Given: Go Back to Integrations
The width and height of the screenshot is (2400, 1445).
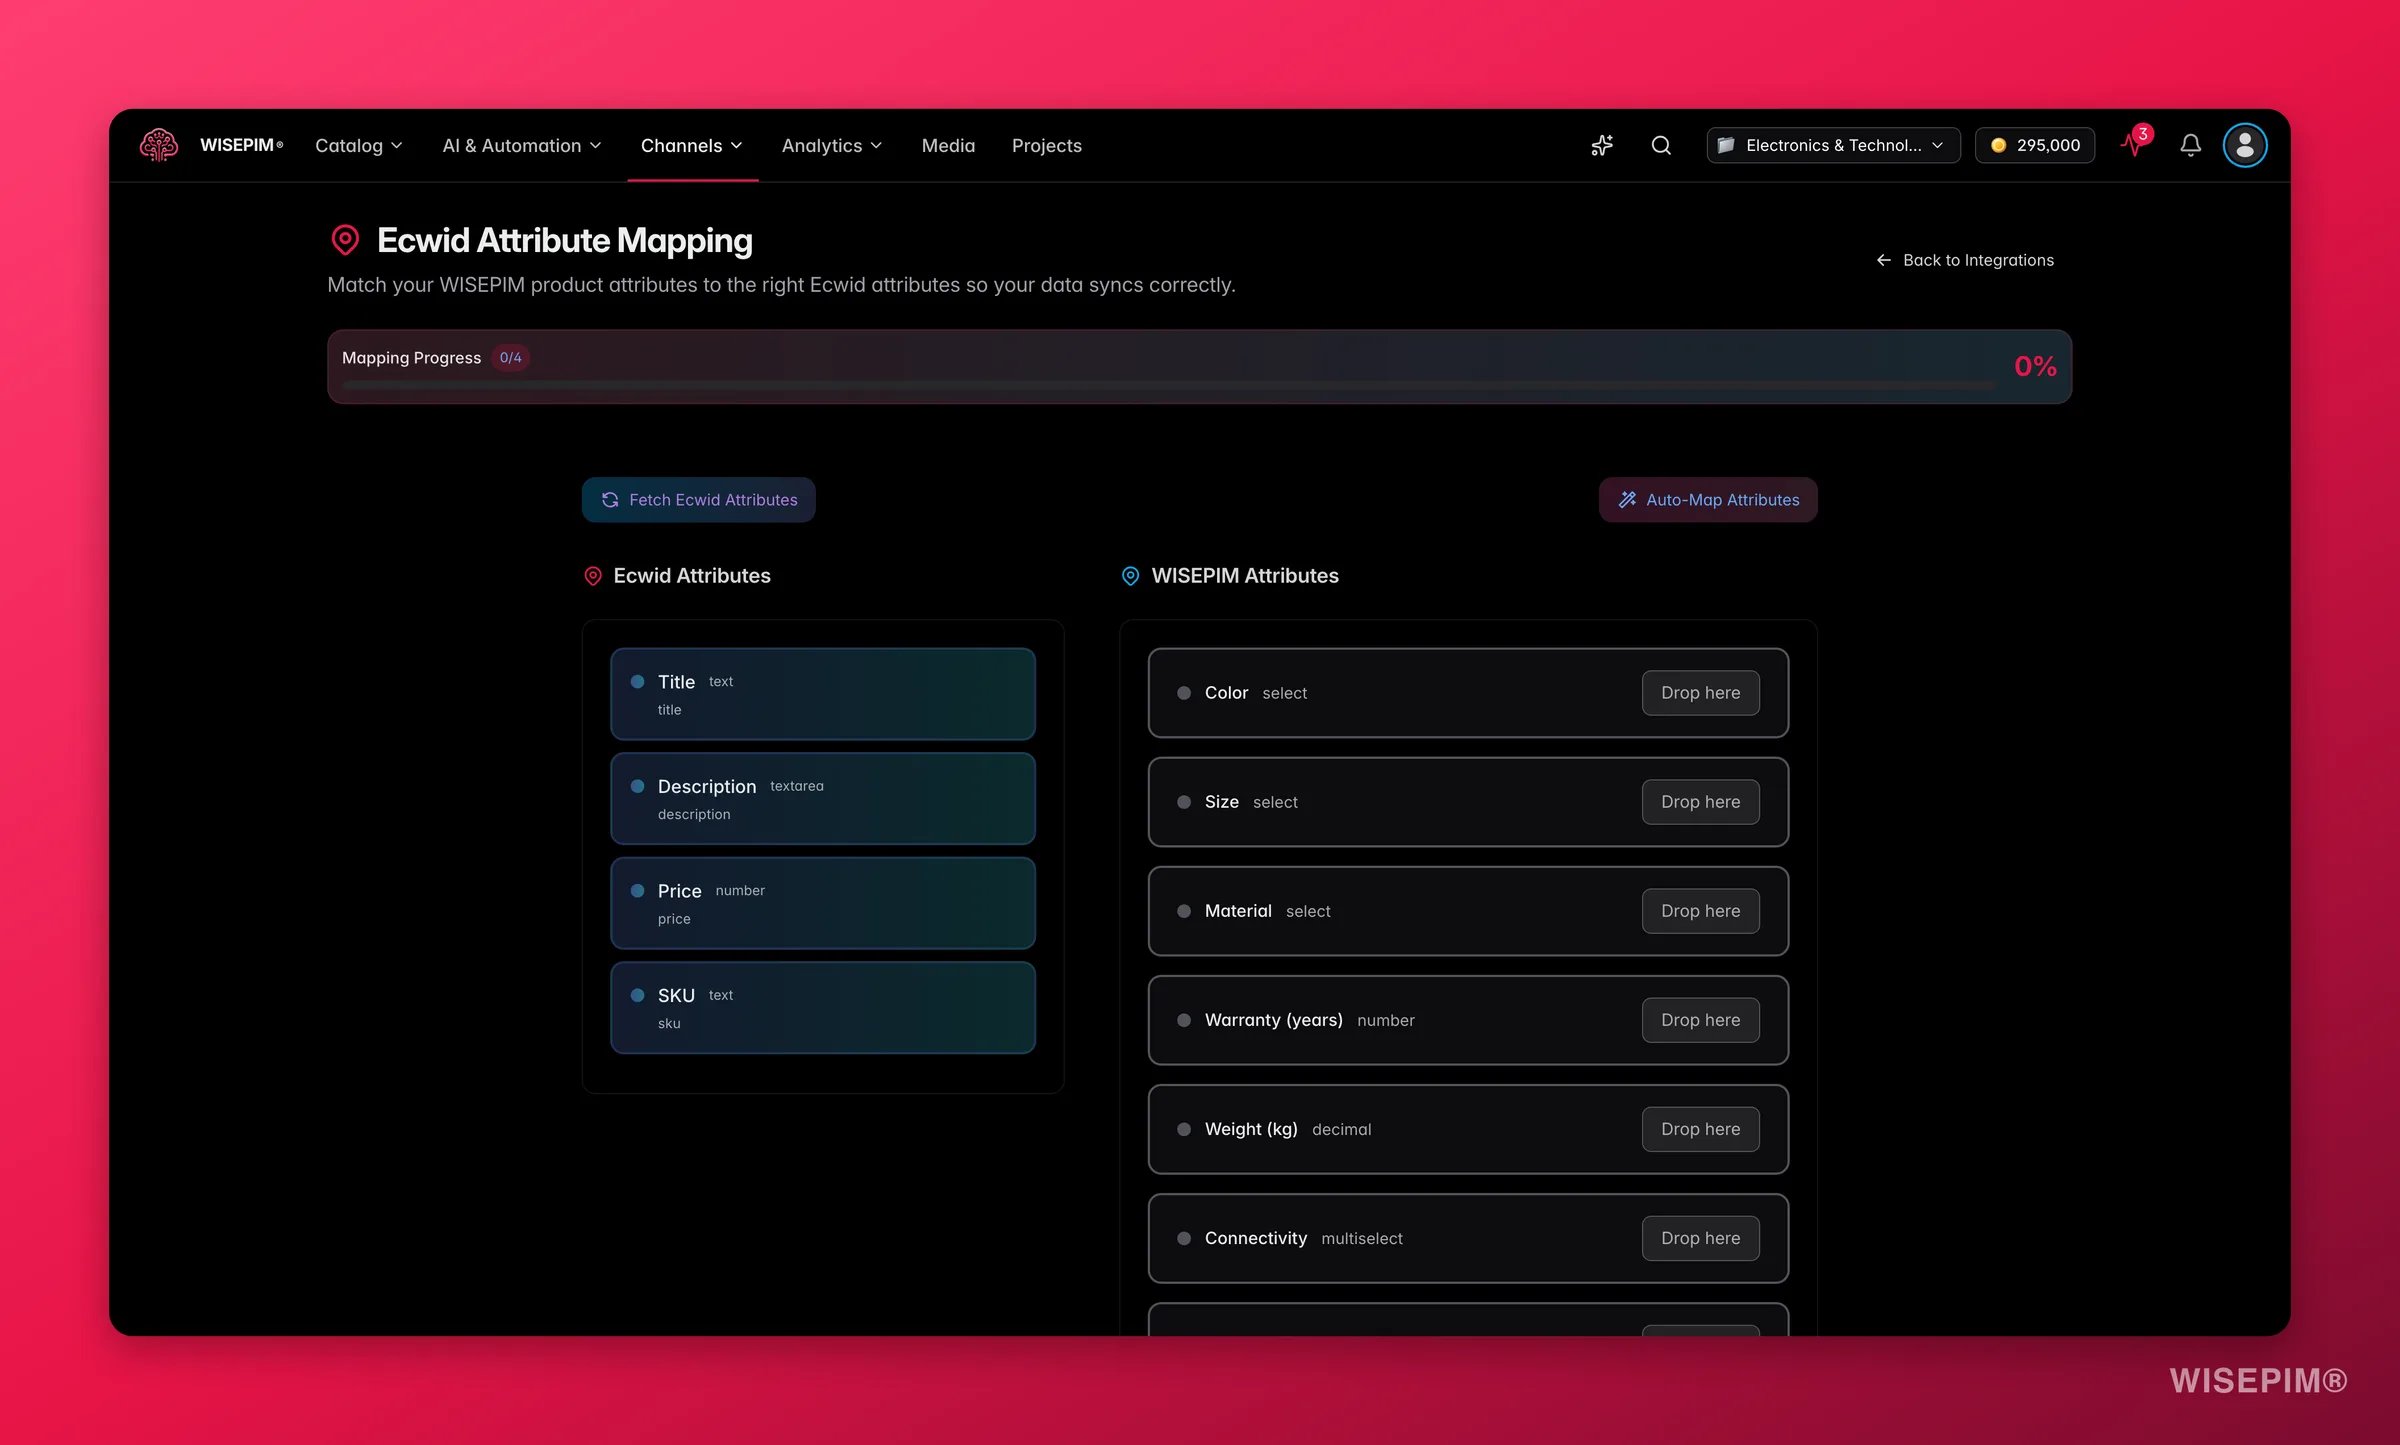Looking at the screenshot, I should 1965,260.
